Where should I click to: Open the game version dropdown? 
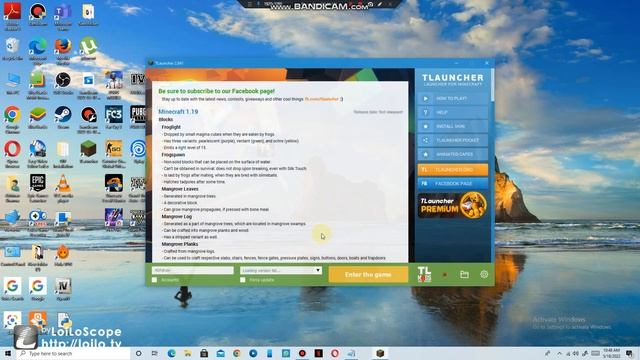coord(281,270)
